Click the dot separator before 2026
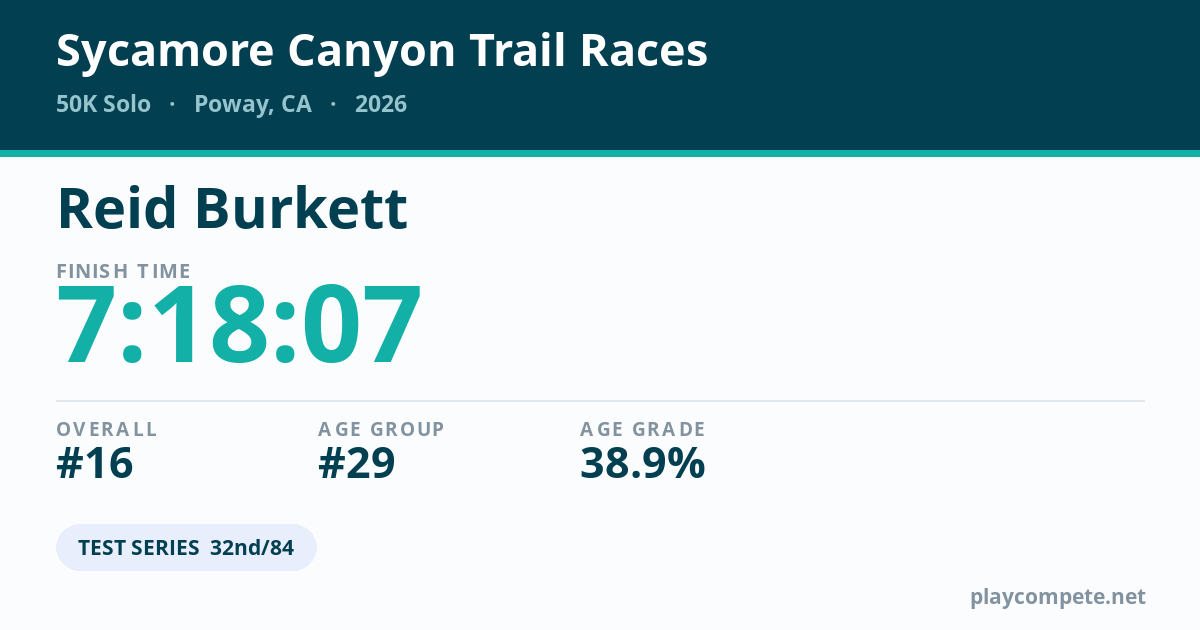This screenshot has height=630, width=1200. click(x=333, y=105)
